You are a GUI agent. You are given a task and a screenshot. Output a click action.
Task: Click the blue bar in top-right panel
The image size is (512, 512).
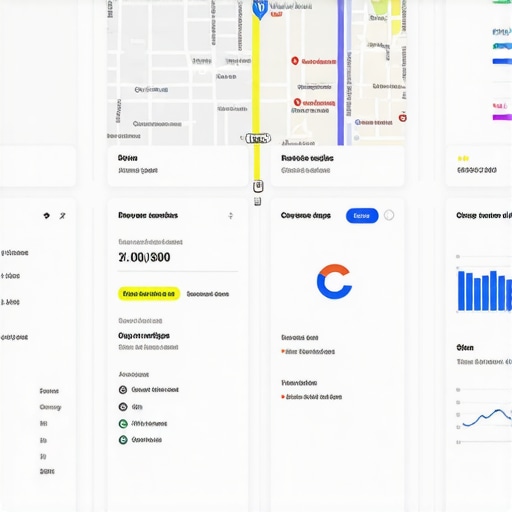[x=502, y=61]
